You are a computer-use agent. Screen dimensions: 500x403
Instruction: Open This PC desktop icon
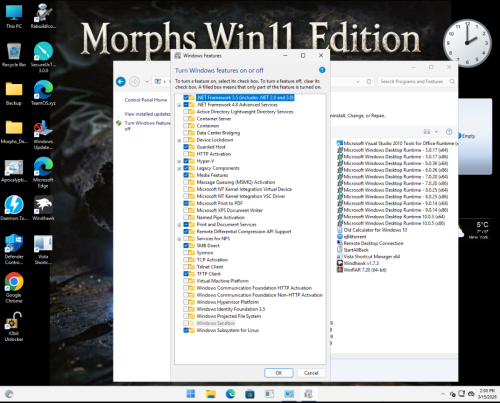pyautogui.click(x=14, y=16)
